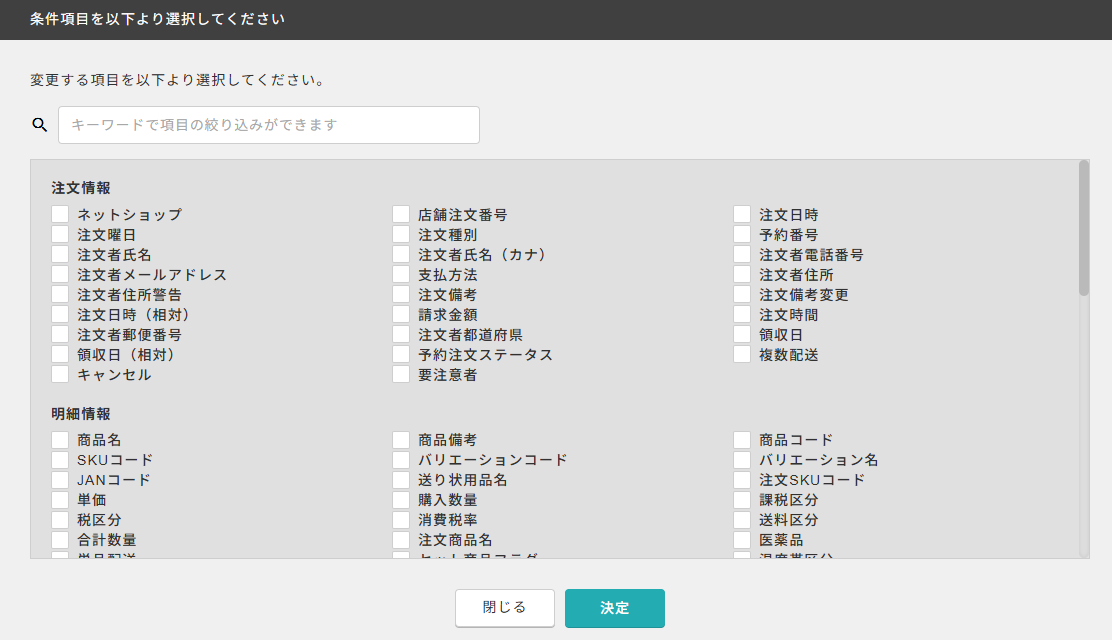This screenshot has height=640, width=1112.
Task: Toggle the SKUコード checkbox
Action: point(60,460)
